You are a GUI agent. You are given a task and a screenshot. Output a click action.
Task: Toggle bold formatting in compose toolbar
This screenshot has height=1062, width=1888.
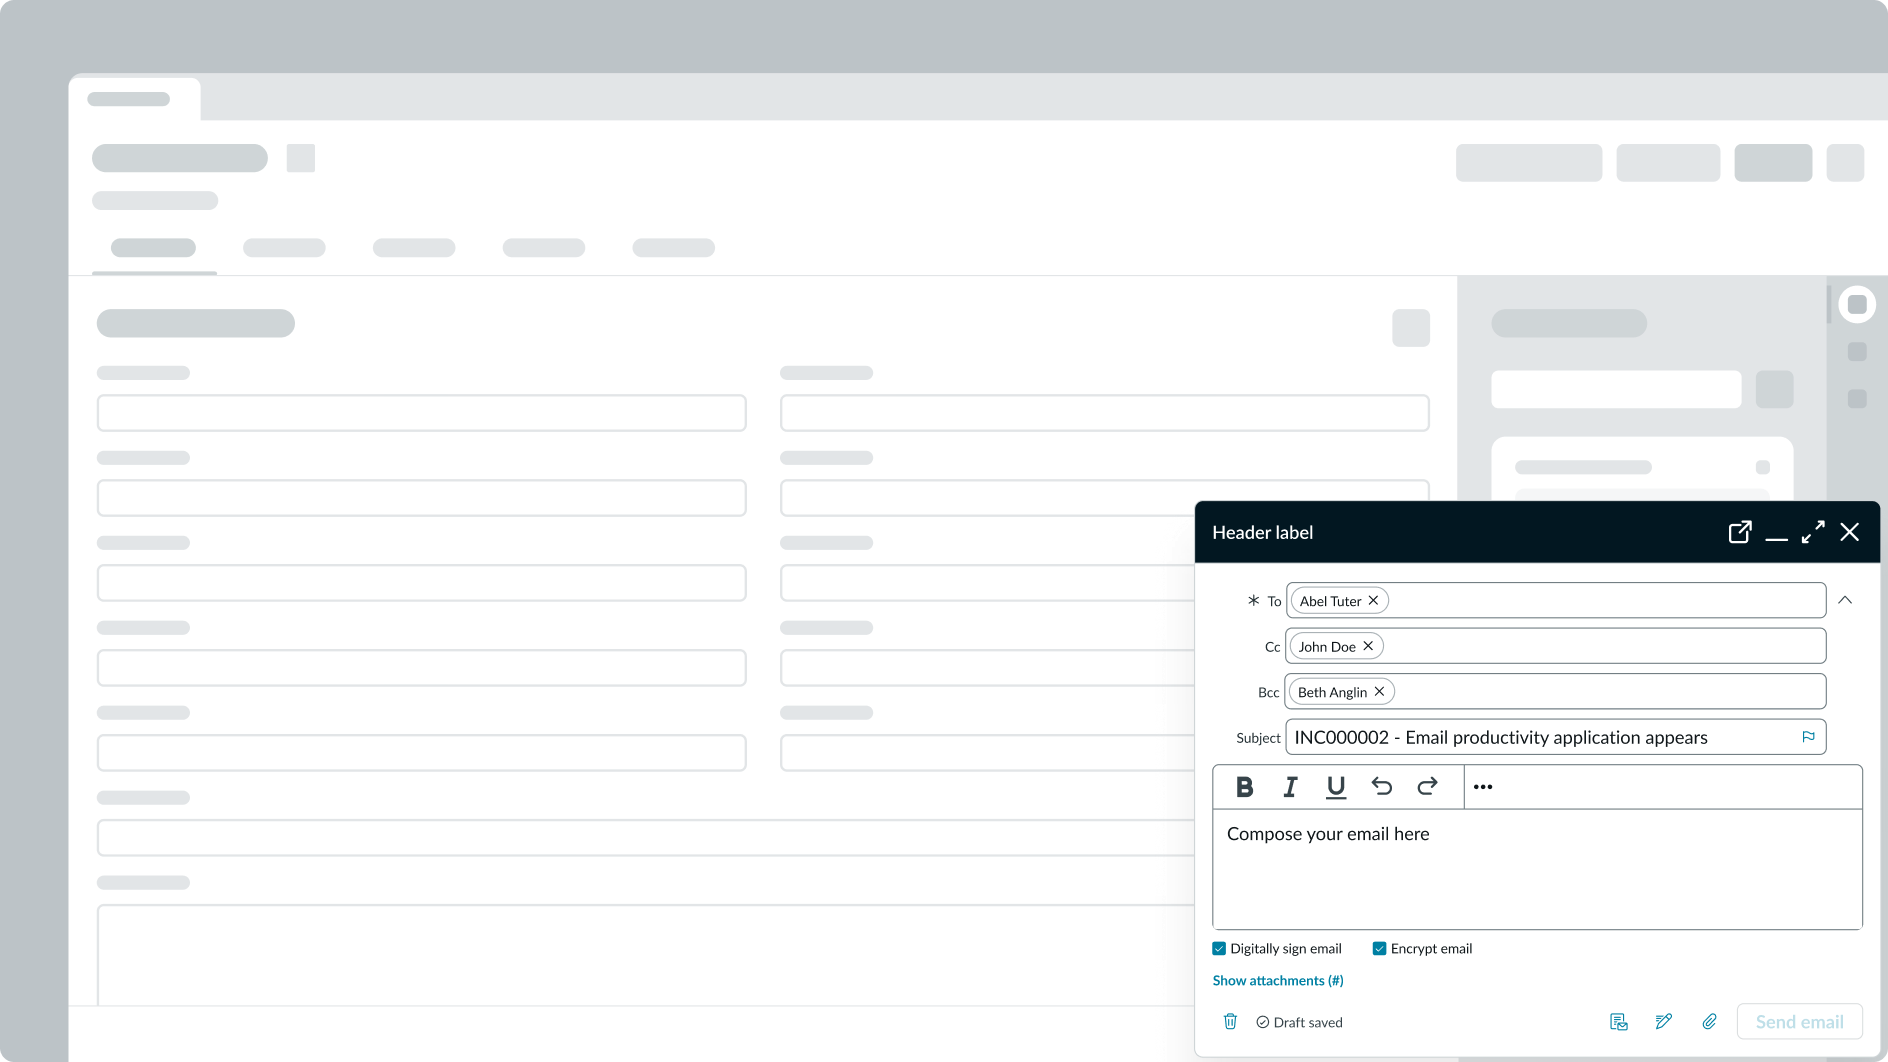pyautogui.click(x=1243, y=787)
